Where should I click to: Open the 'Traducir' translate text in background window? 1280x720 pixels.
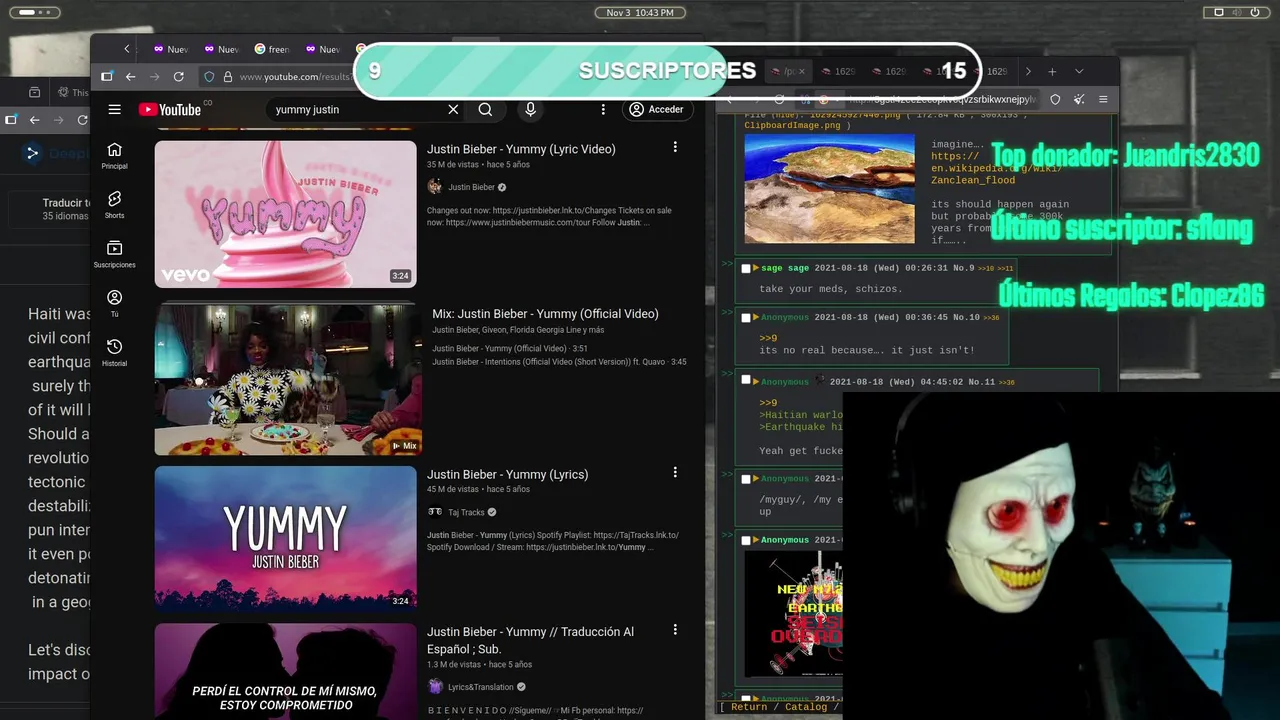[x=66, y=203]
